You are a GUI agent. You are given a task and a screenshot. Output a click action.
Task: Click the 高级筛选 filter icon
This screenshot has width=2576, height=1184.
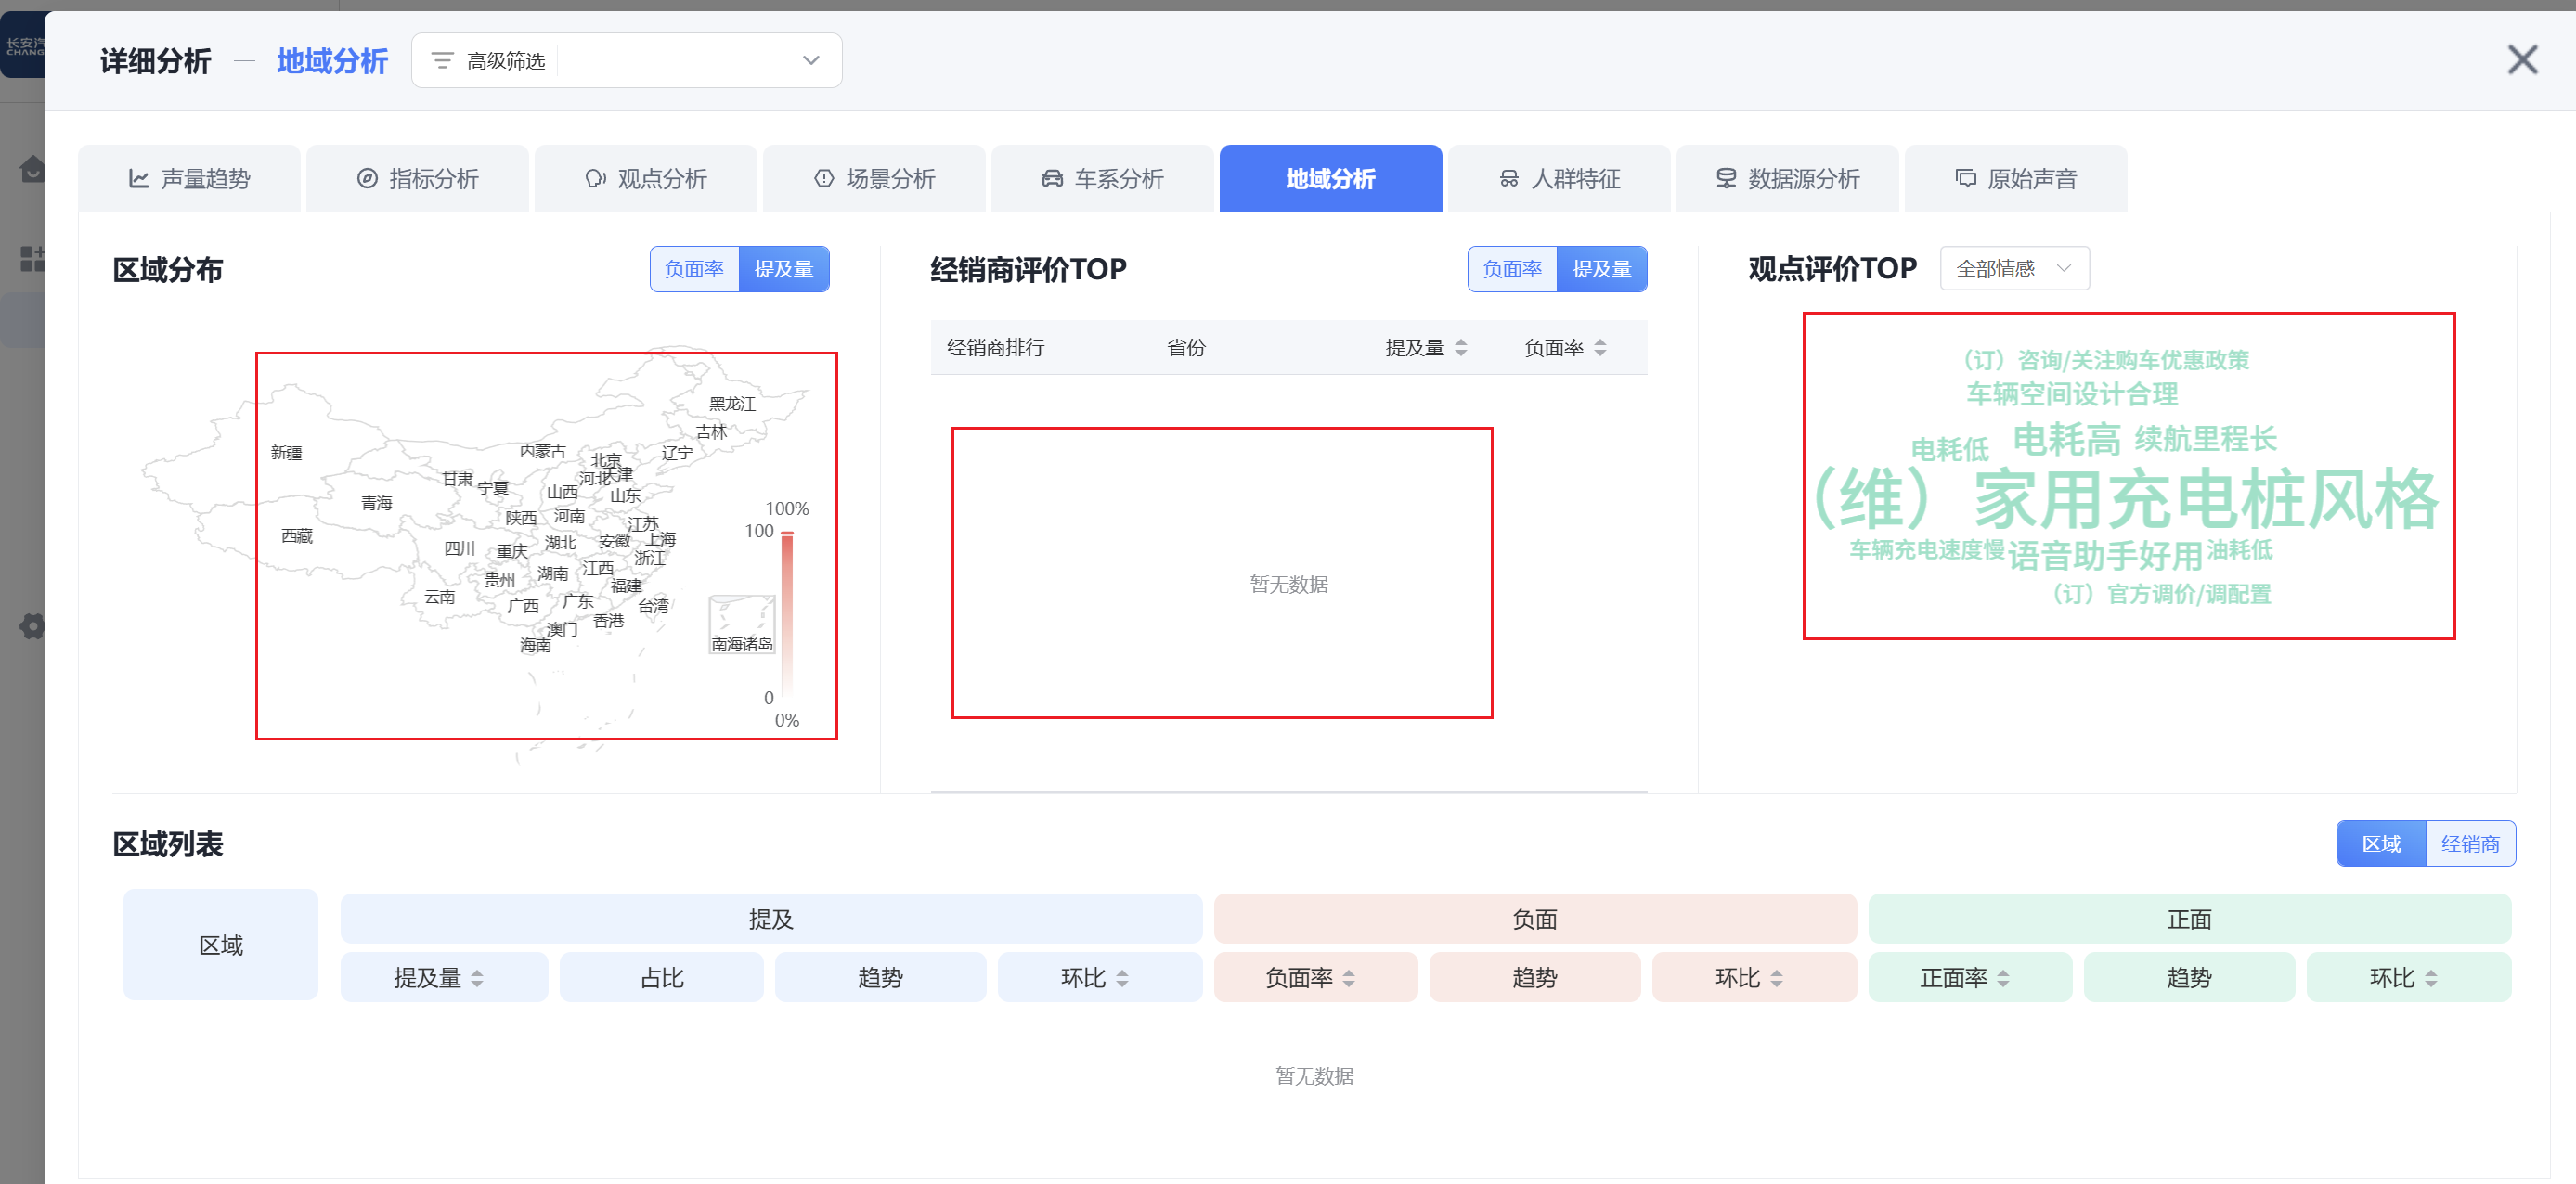(442, 61)
